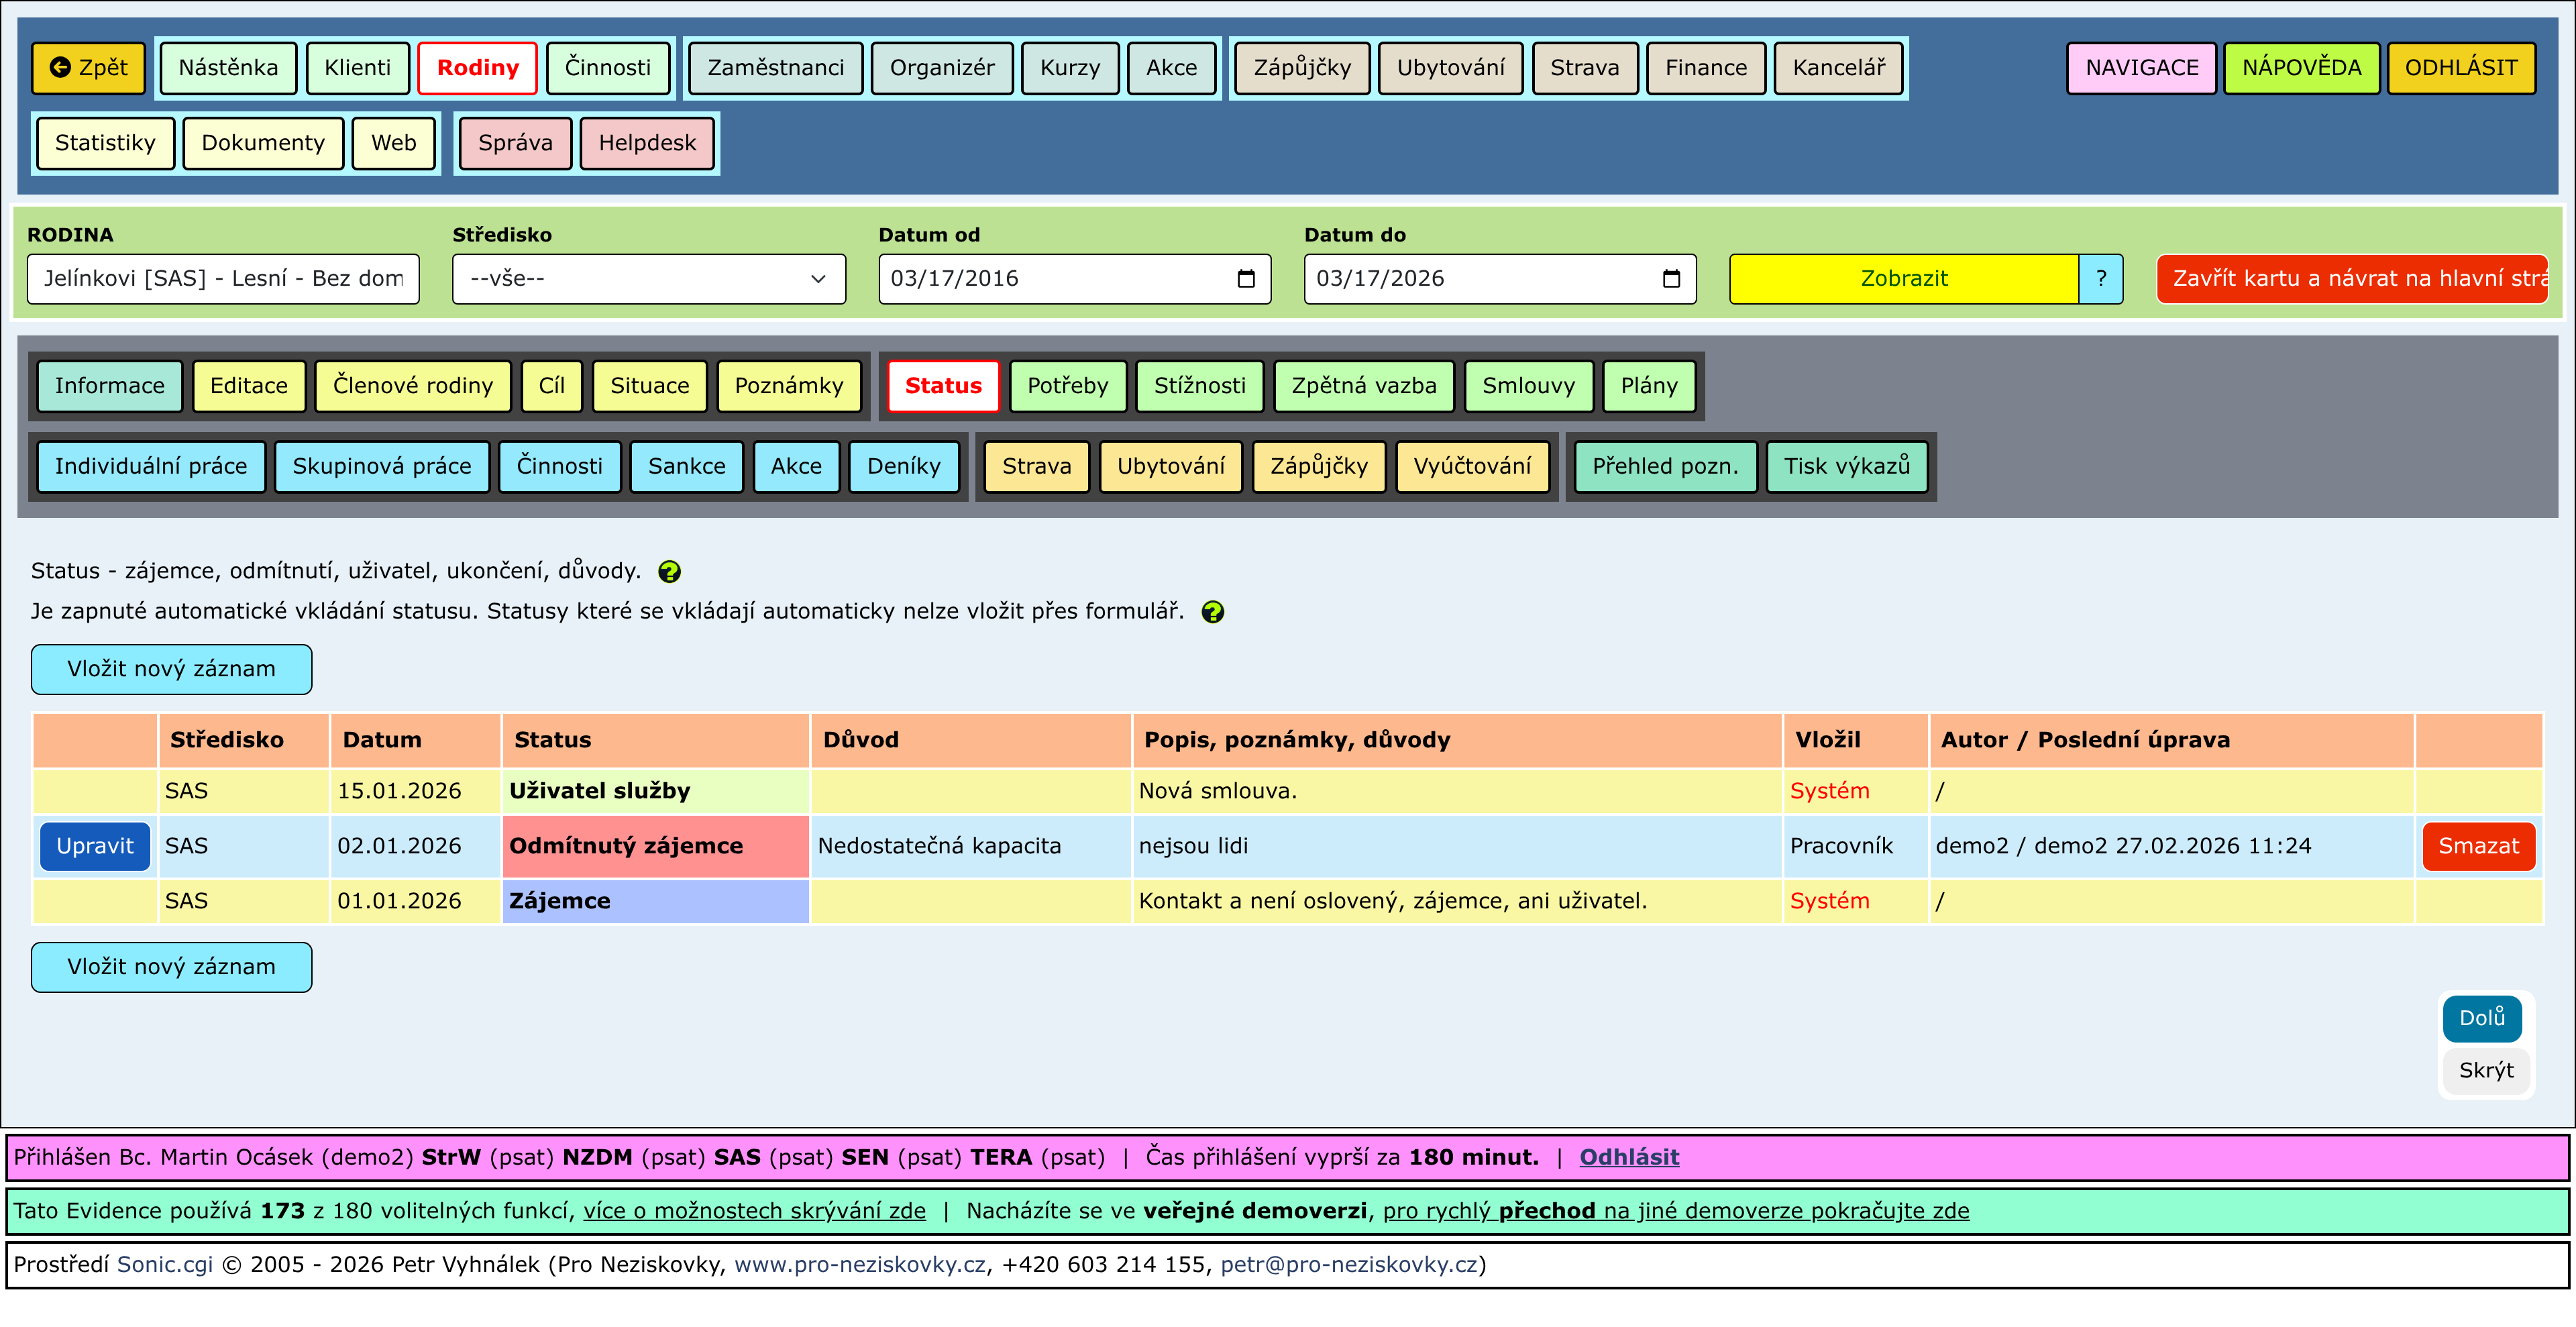Click help icon beside automatic status notice
Image resolution: width=2576 pixels, height=1327 pixels.
(1212, 612)
